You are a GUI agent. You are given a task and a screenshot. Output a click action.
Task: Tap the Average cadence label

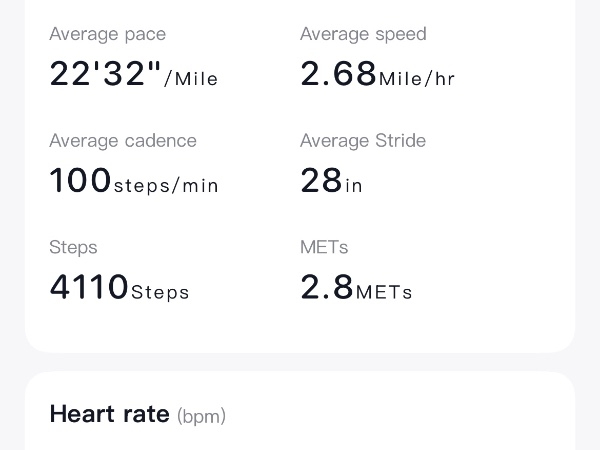click(x=123, y=141)
